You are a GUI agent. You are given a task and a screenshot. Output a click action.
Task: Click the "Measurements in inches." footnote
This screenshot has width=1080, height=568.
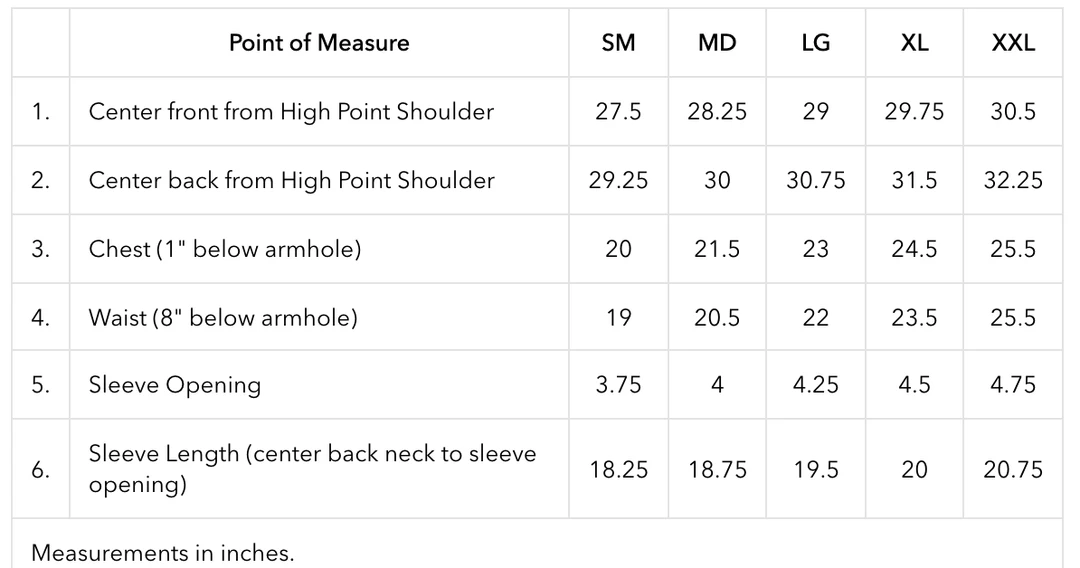tap(163, 552)
